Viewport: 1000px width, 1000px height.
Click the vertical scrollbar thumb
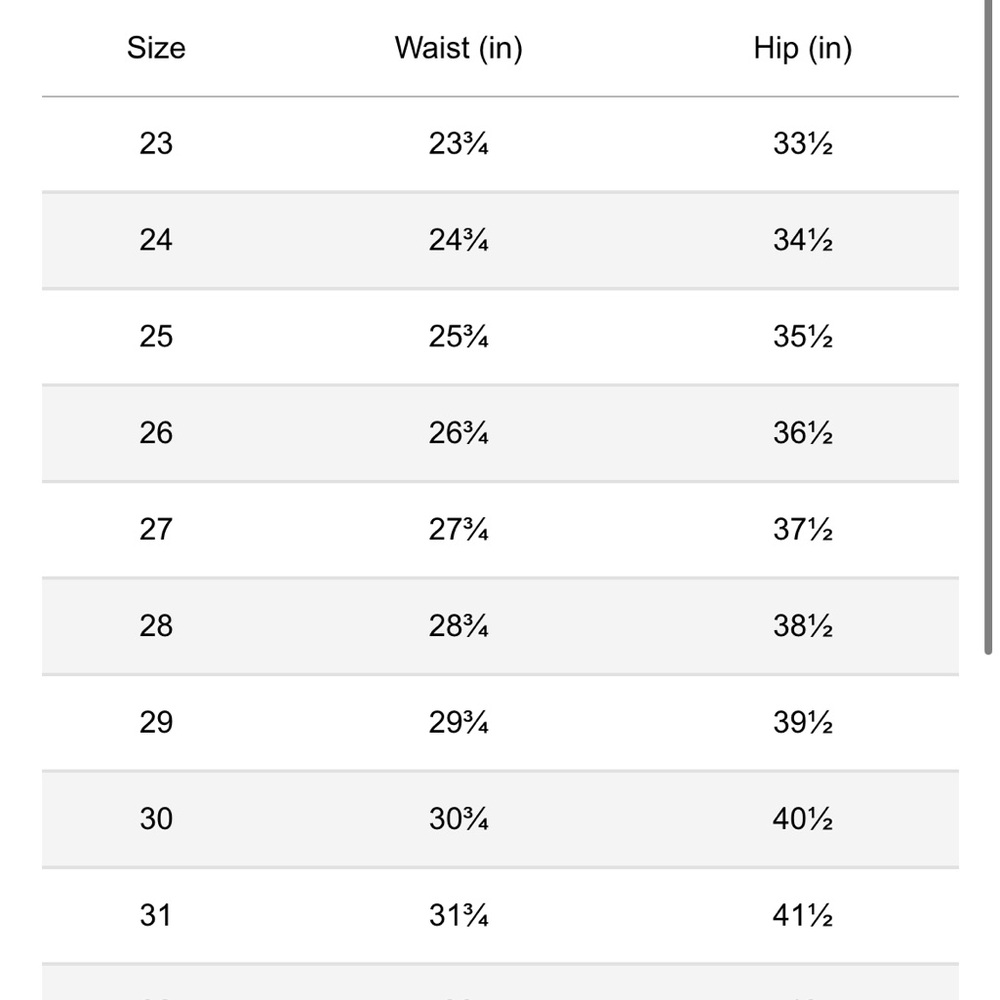pyautogui.click(x=988, y=327)
